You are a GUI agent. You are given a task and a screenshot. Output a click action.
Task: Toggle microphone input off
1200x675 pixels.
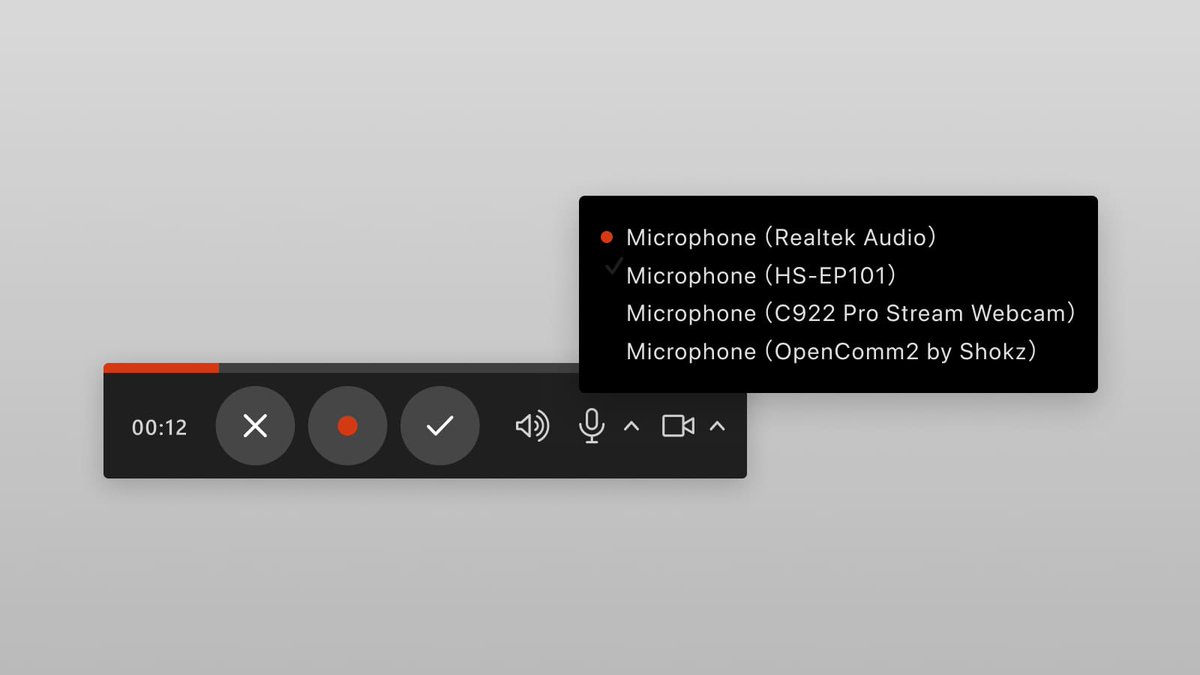(x=592, y=426)
